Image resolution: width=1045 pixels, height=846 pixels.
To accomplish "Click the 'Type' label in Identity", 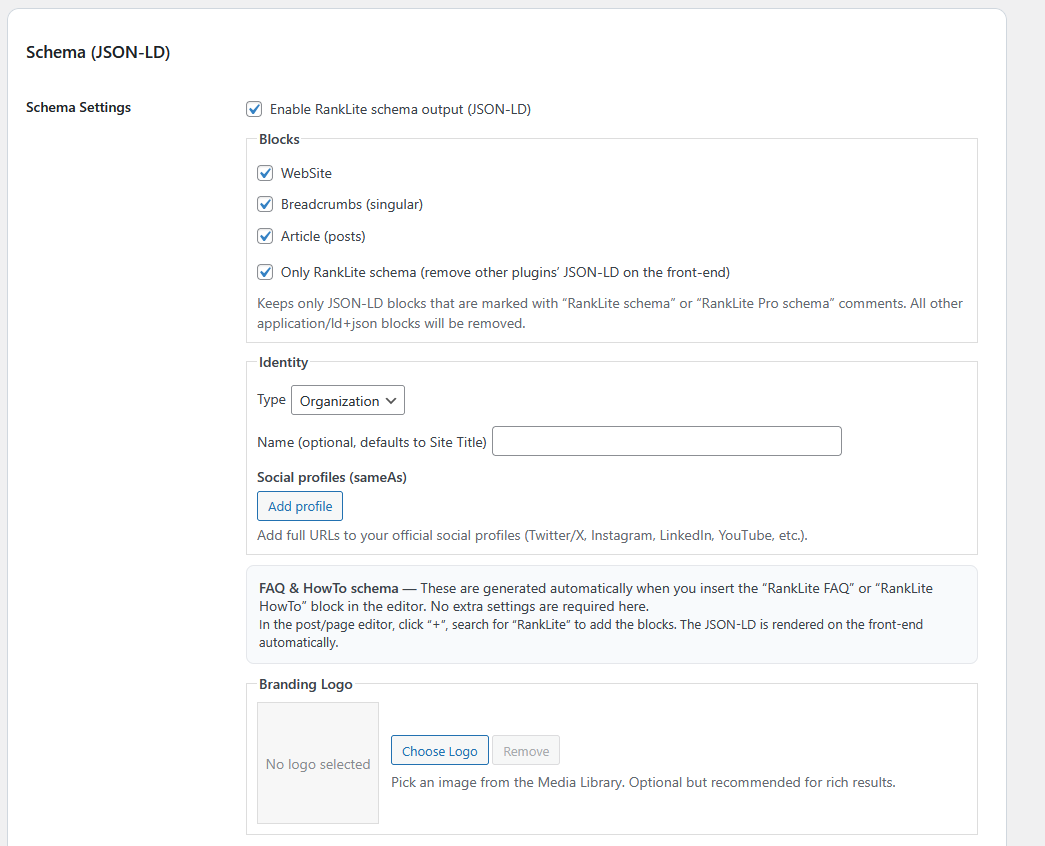I will coord(271,399).
